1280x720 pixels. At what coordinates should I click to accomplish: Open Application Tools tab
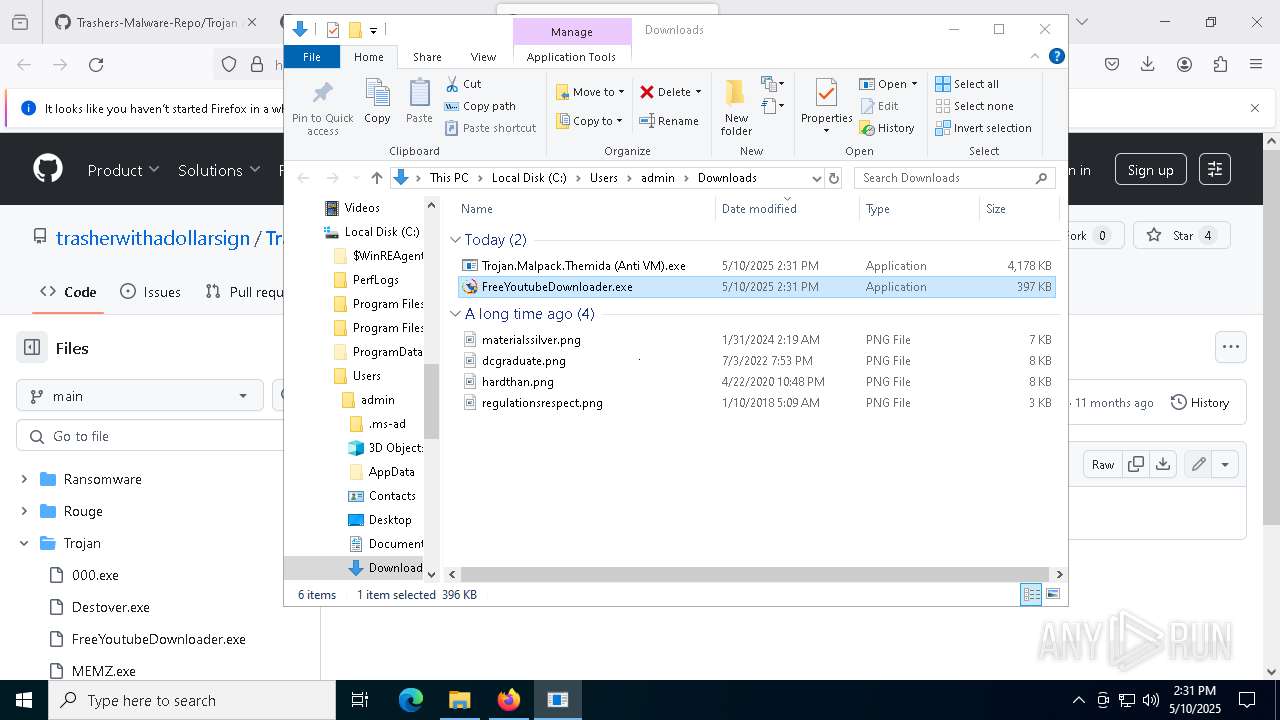[571, 57]
